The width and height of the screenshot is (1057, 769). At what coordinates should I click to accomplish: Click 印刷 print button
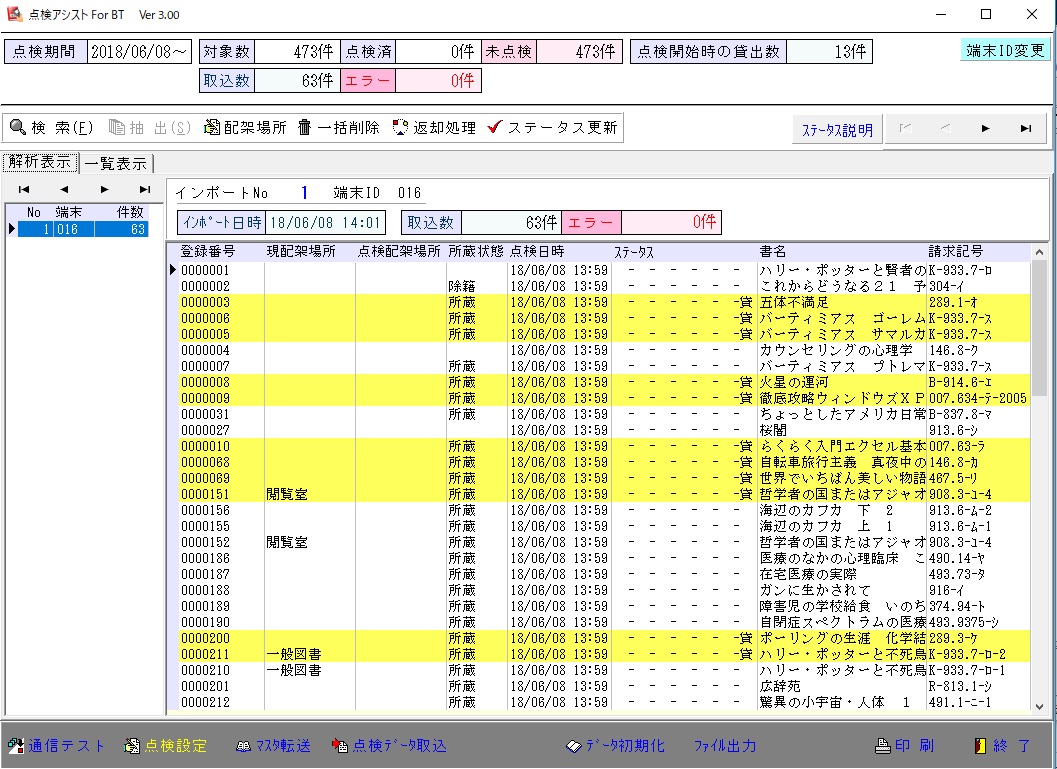(x=904, y=745)
